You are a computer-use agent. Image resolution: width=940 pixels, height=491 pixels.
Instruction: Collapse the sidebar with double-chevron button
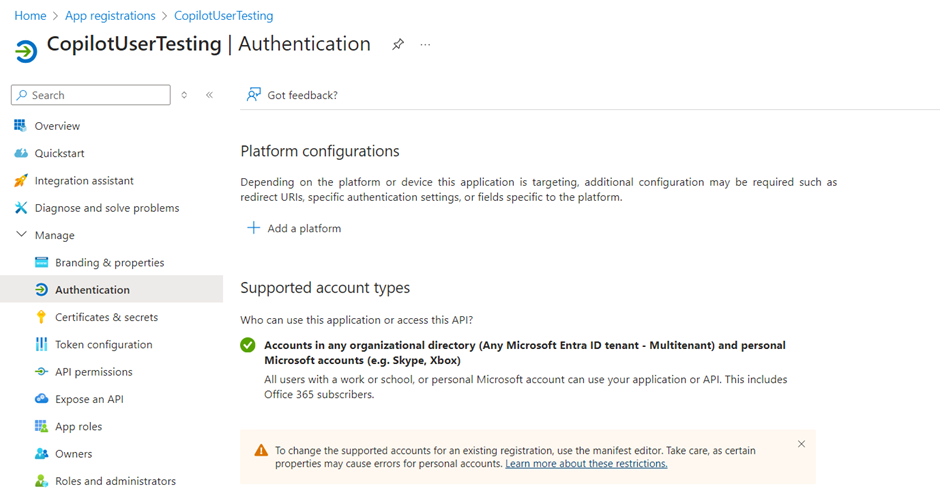[x=209, y=95]
